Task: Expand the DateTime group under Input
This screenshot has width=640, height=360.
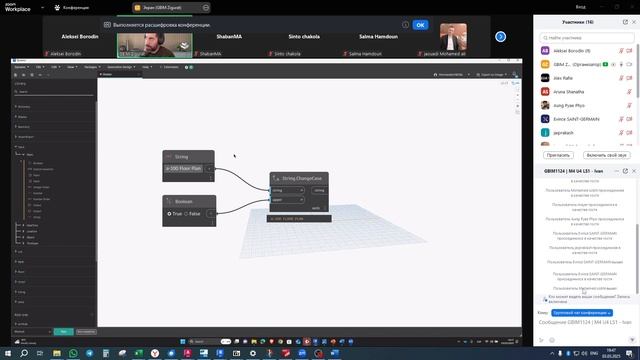Action: [x=30, y=225]
